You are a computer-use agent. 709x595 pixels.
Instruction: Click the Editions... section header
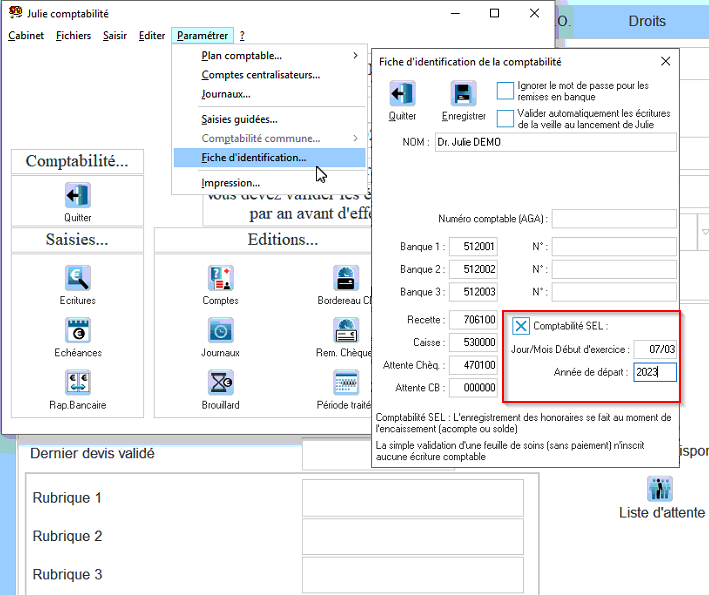tap(283, 240)
